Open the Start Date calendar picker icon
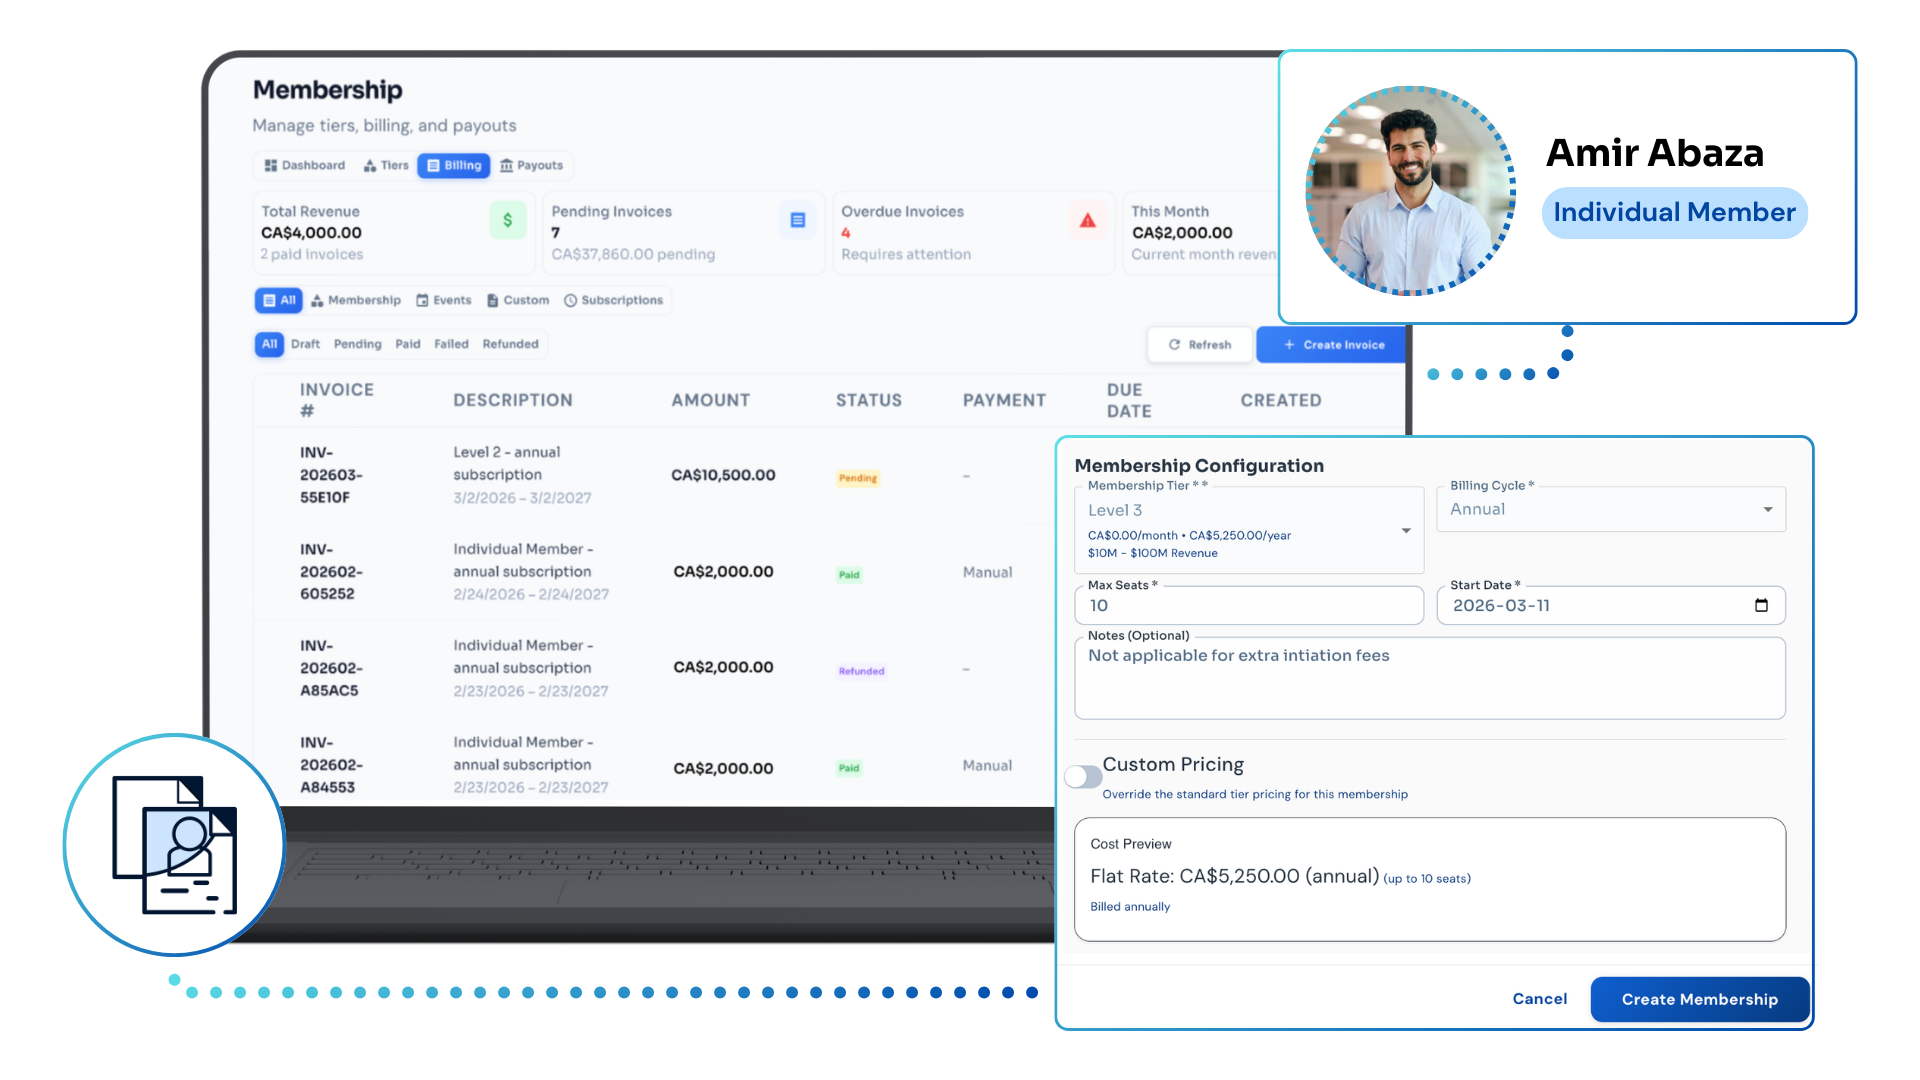1920x1080 pixels. 1761,605
